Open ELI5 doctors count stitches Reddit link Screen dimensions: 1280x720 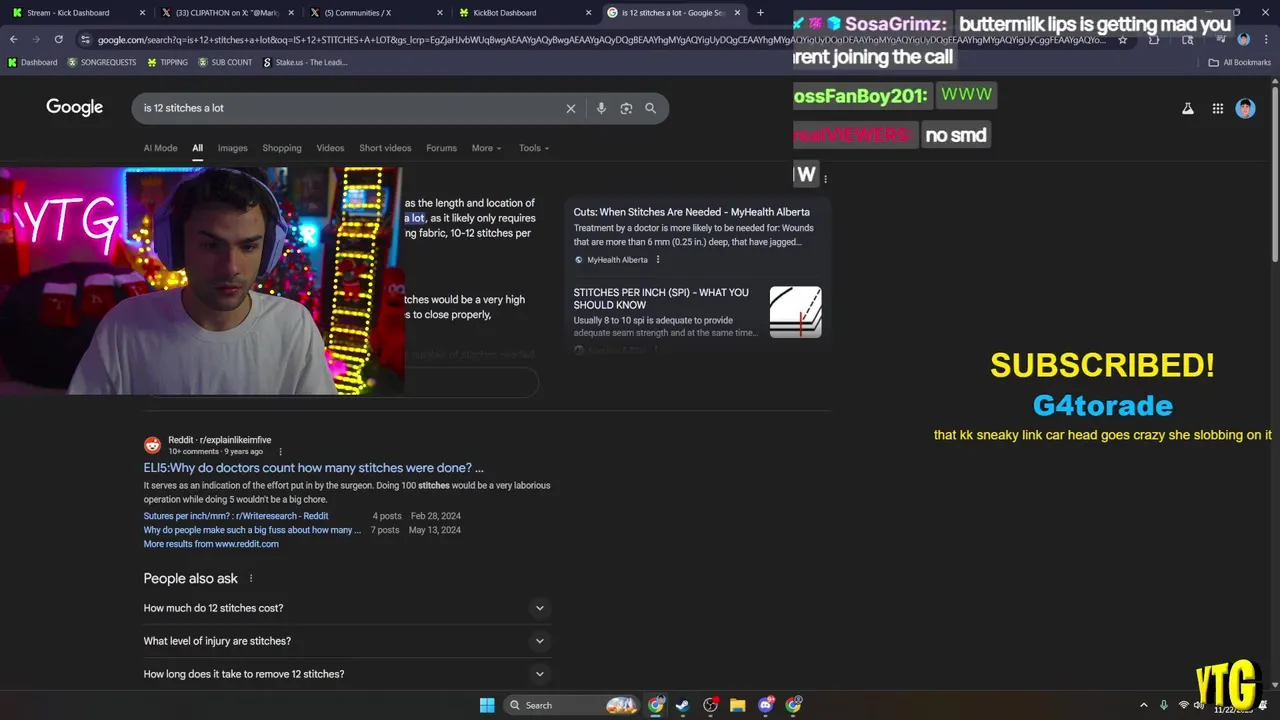click(313, 468)
